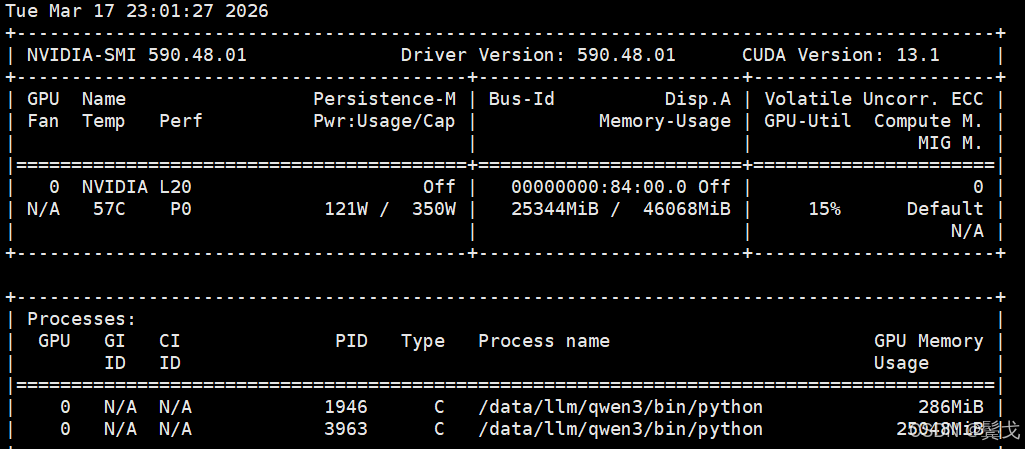
Task: Click the Bus-Id column header
Action: [522, 99]
